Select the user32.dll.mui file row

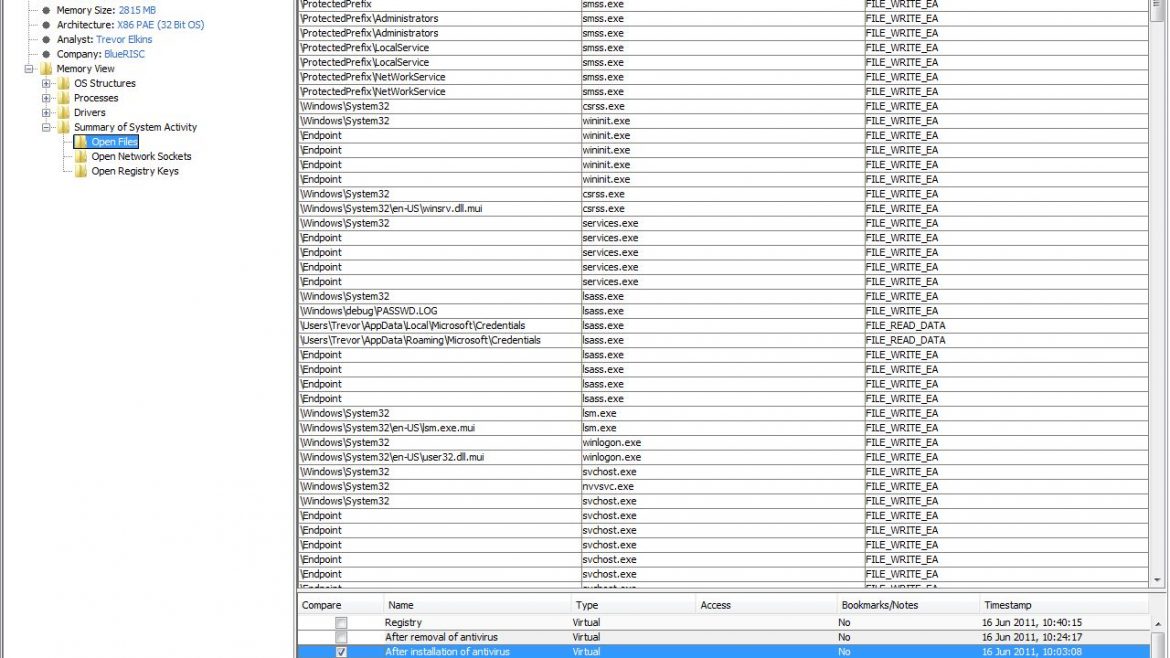(723, 457)
